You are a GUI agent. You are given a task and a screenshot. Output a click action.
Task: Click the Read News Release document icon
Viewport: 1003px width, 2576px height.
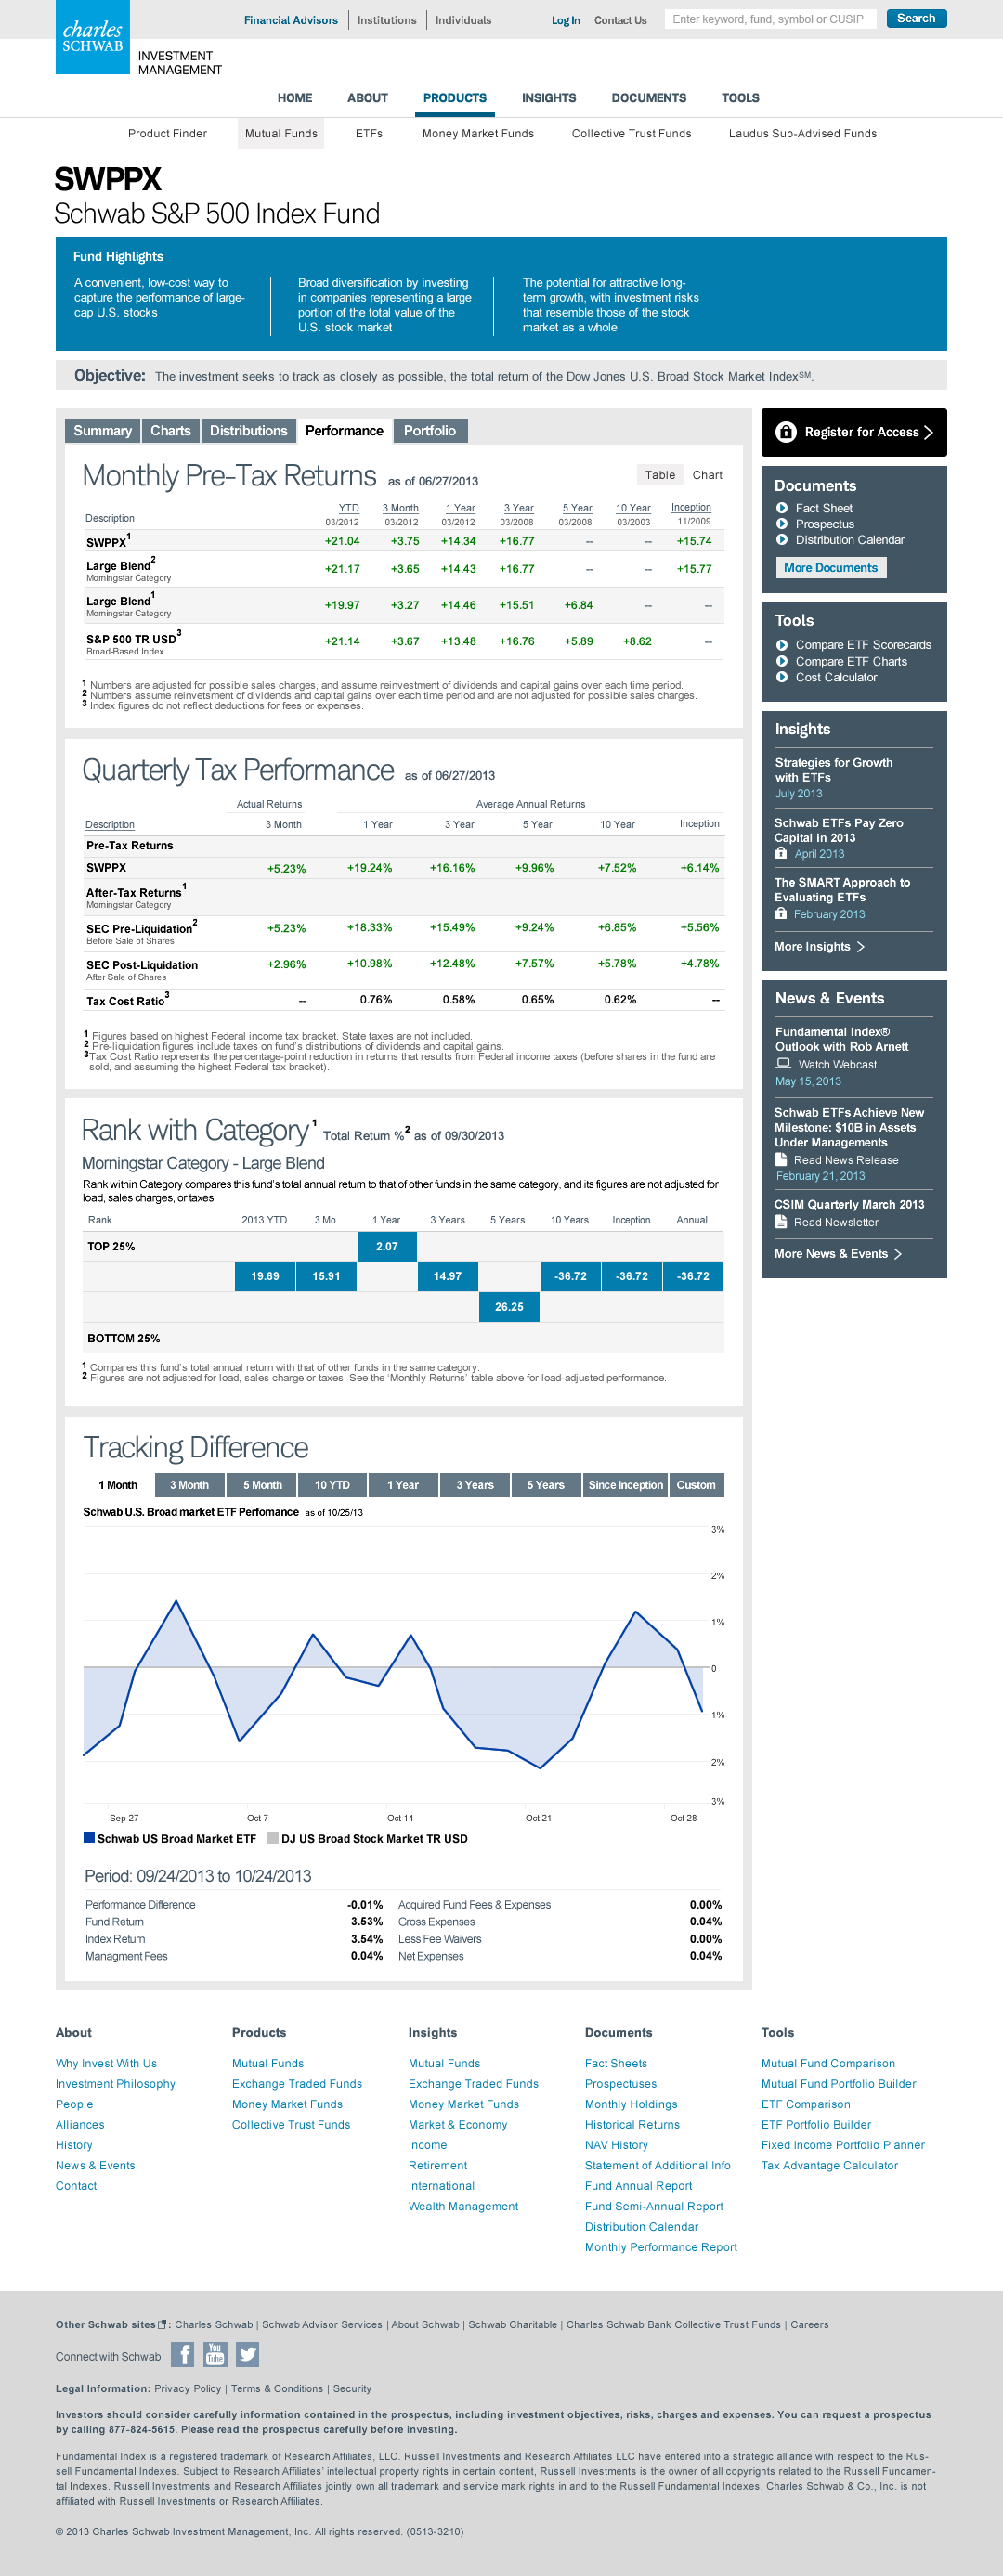pyautogui.click(x=781, y=1160)
